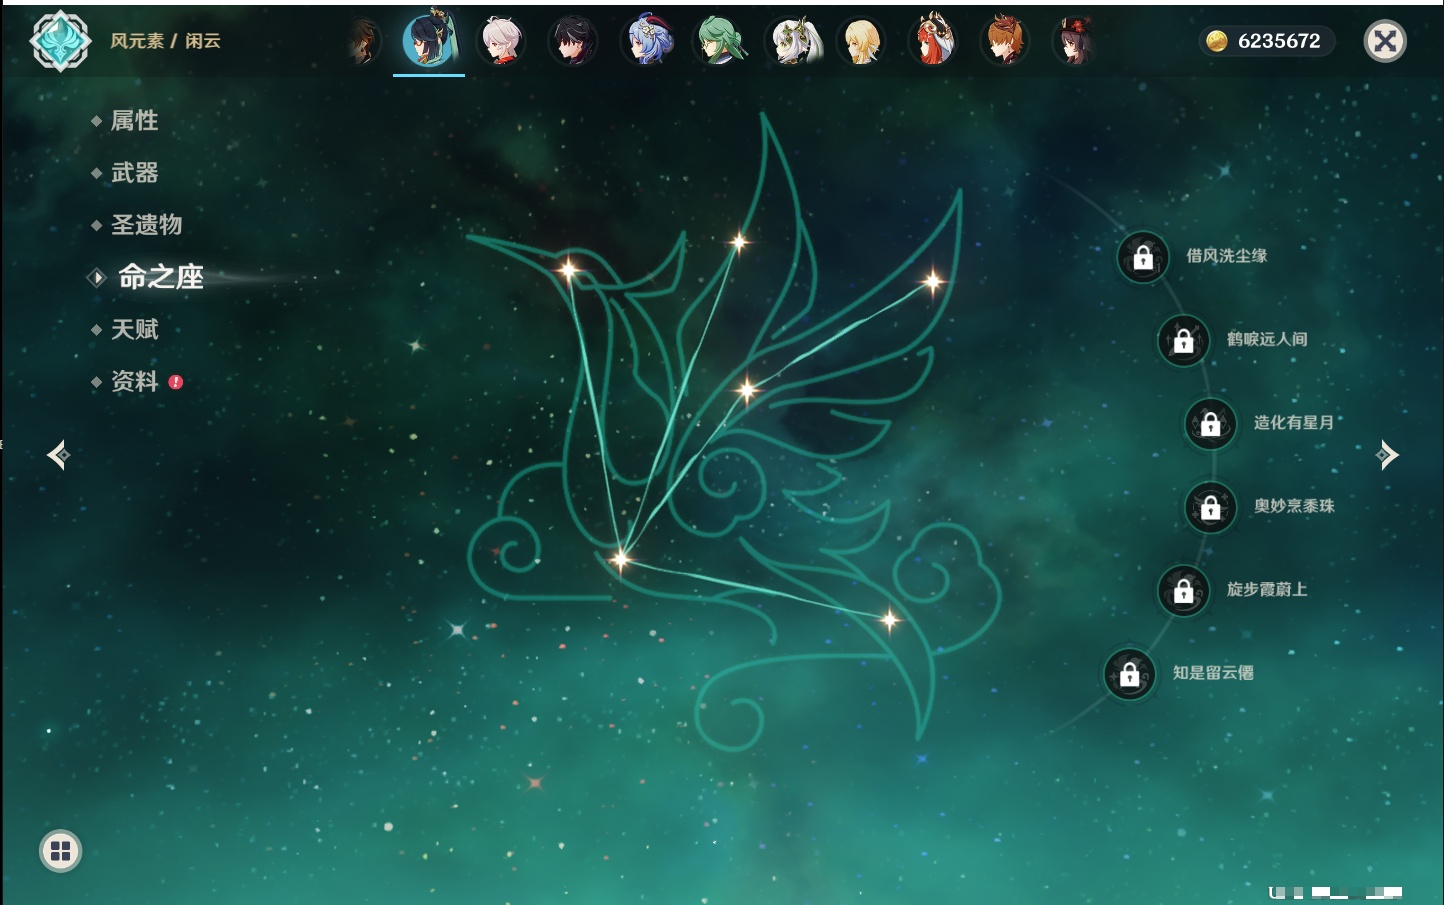Screen dimensions: 1444x905
Task: Pick Hu Tao's avatar with the hat
Action: tap(1075, 41)
